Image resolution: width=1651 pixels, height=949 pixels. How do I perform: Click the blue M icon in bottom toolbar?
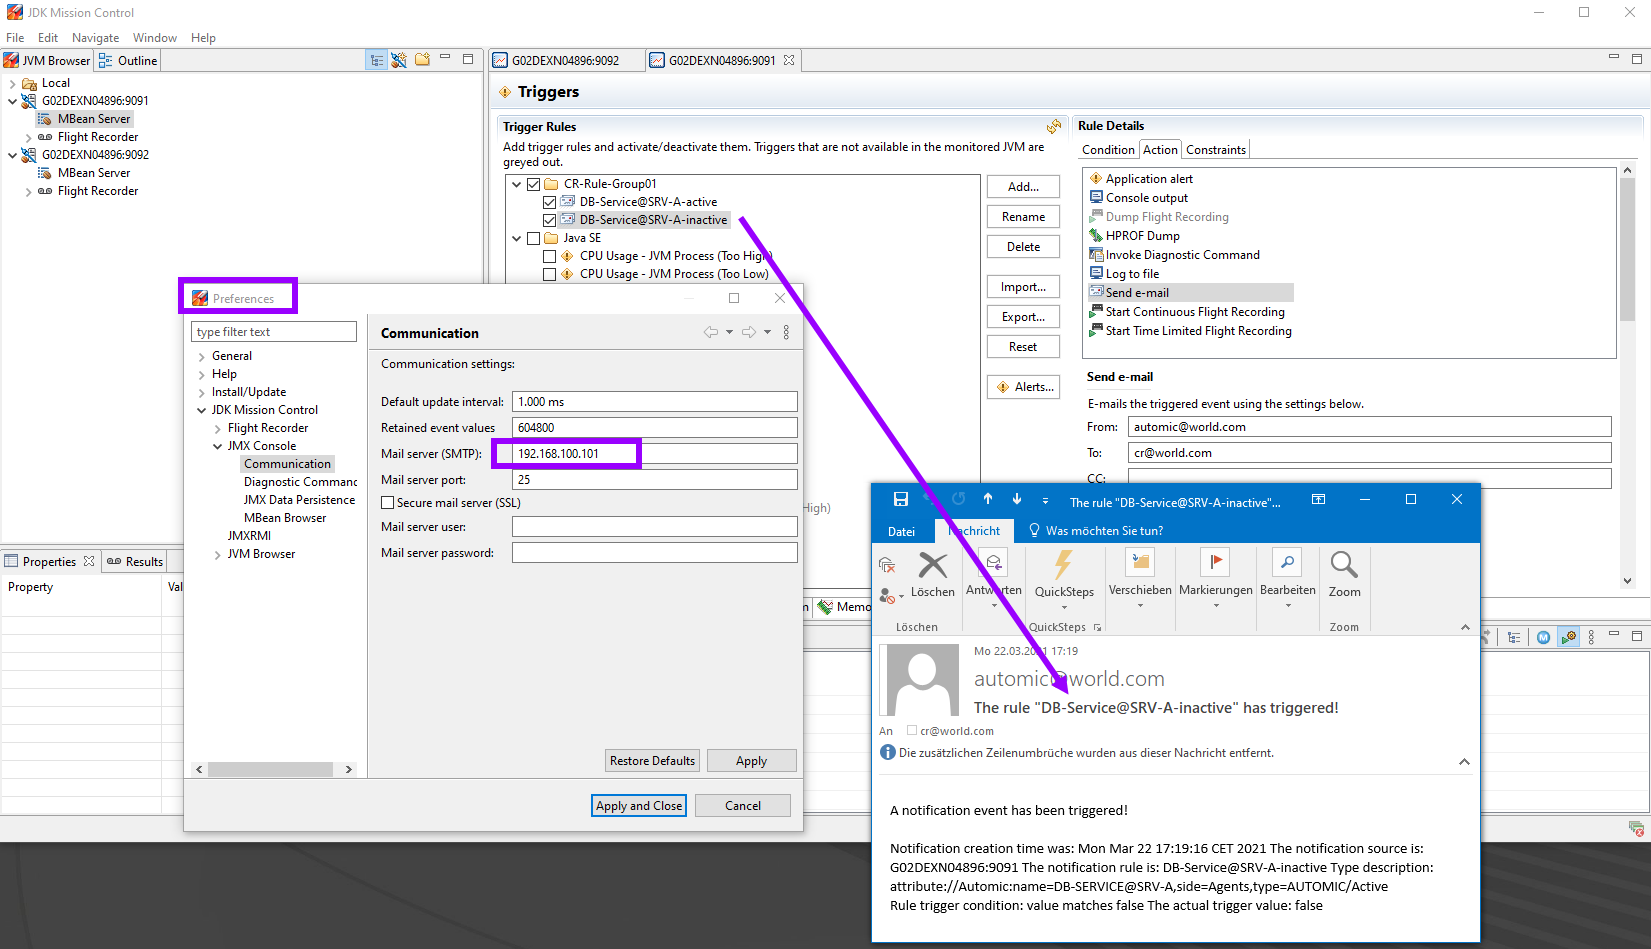(1543, 637)
